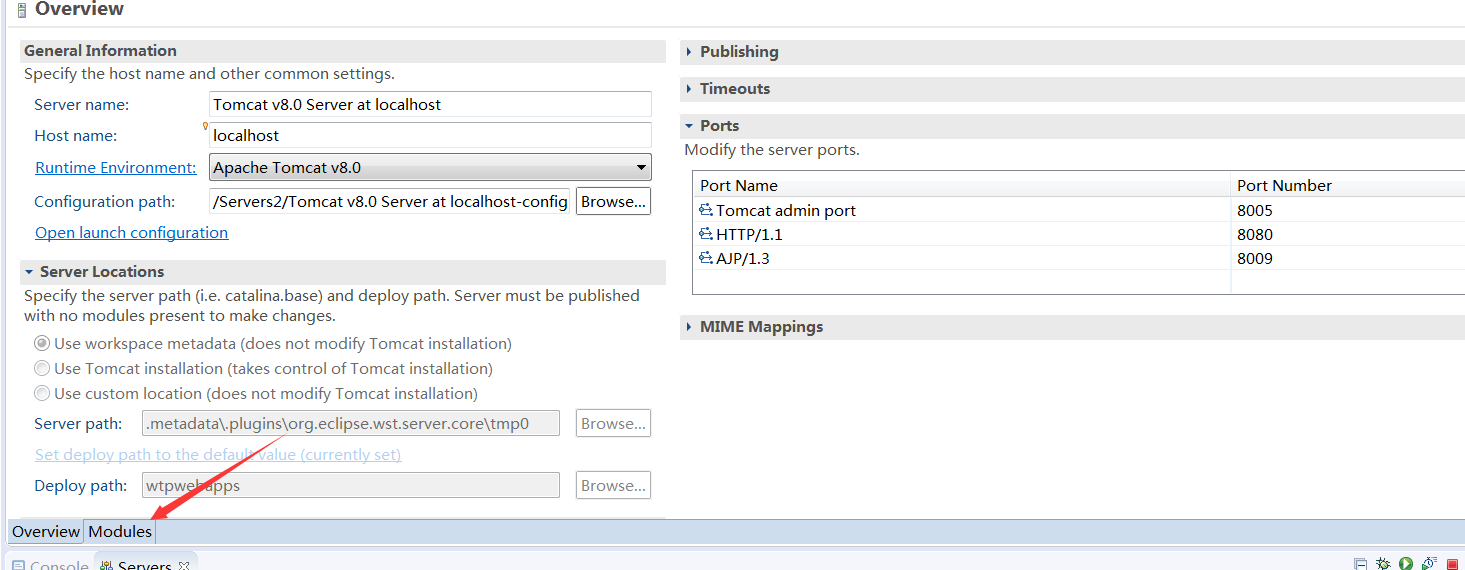The height and width of the screenshot is (570, 1465).
Task: Open the Runtime Environment link
Action: pyautogui.click(x=116, y=167)
